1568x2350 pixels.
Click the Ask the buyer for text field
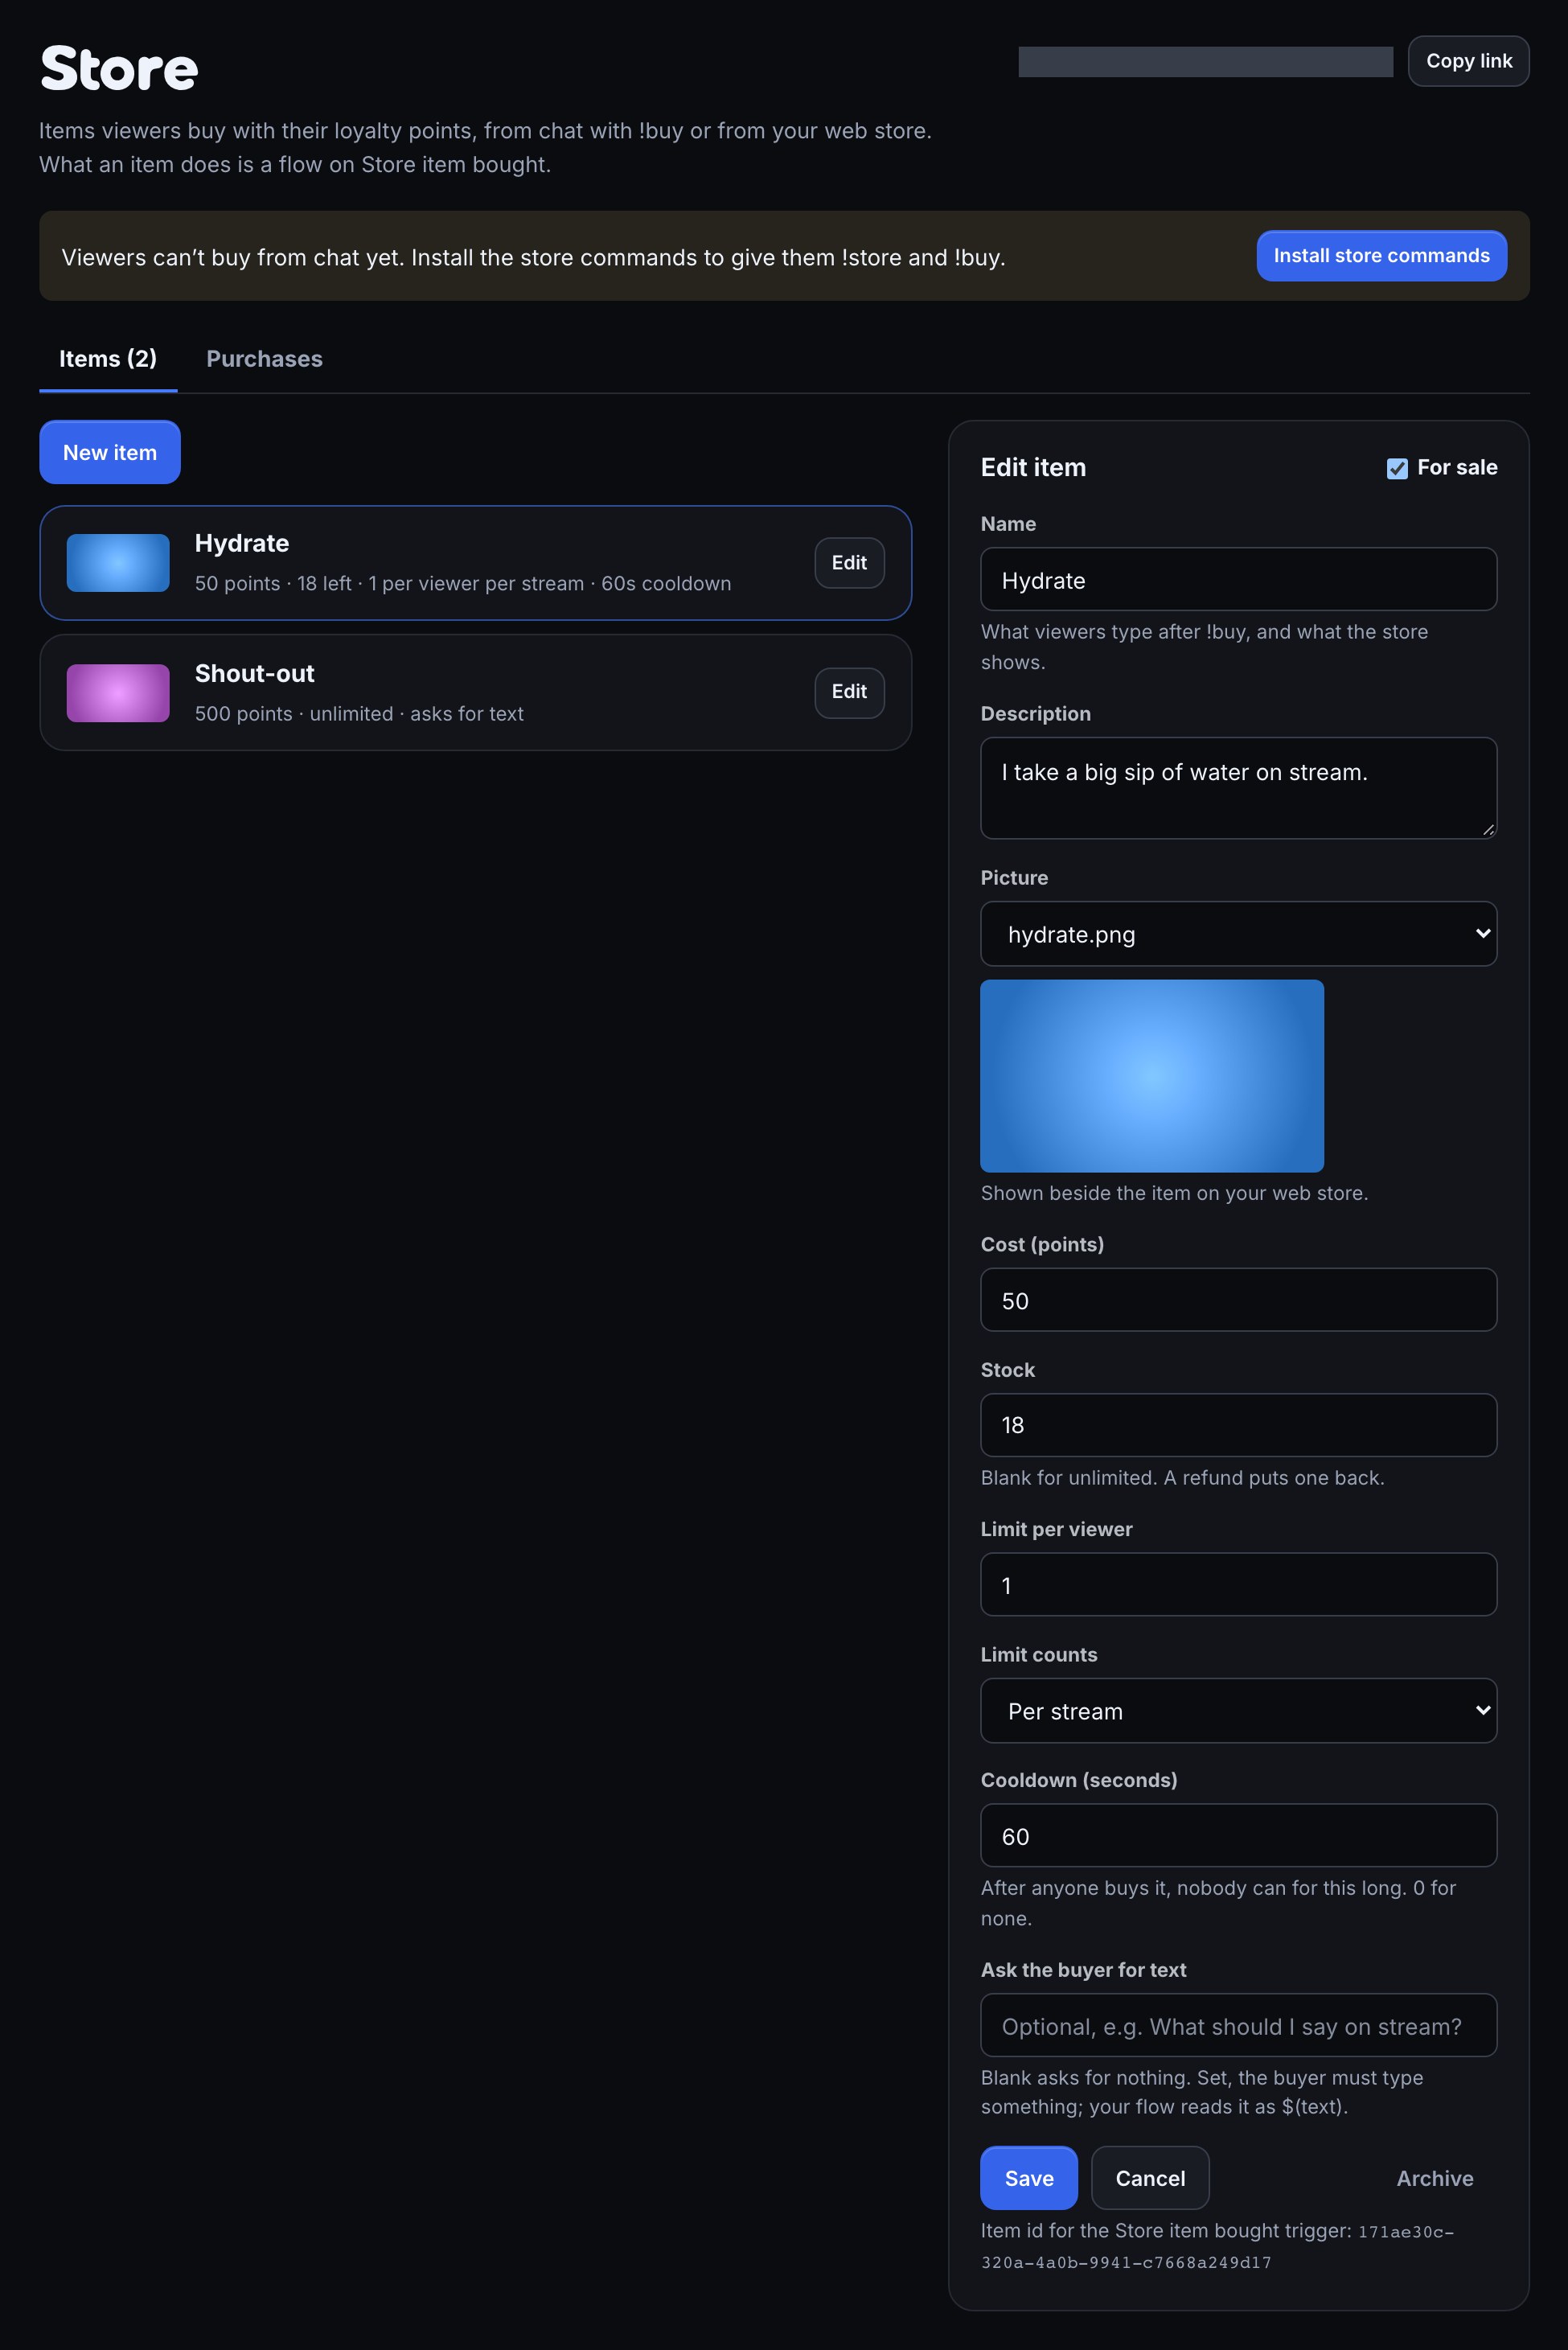tap(1238, 2025)
